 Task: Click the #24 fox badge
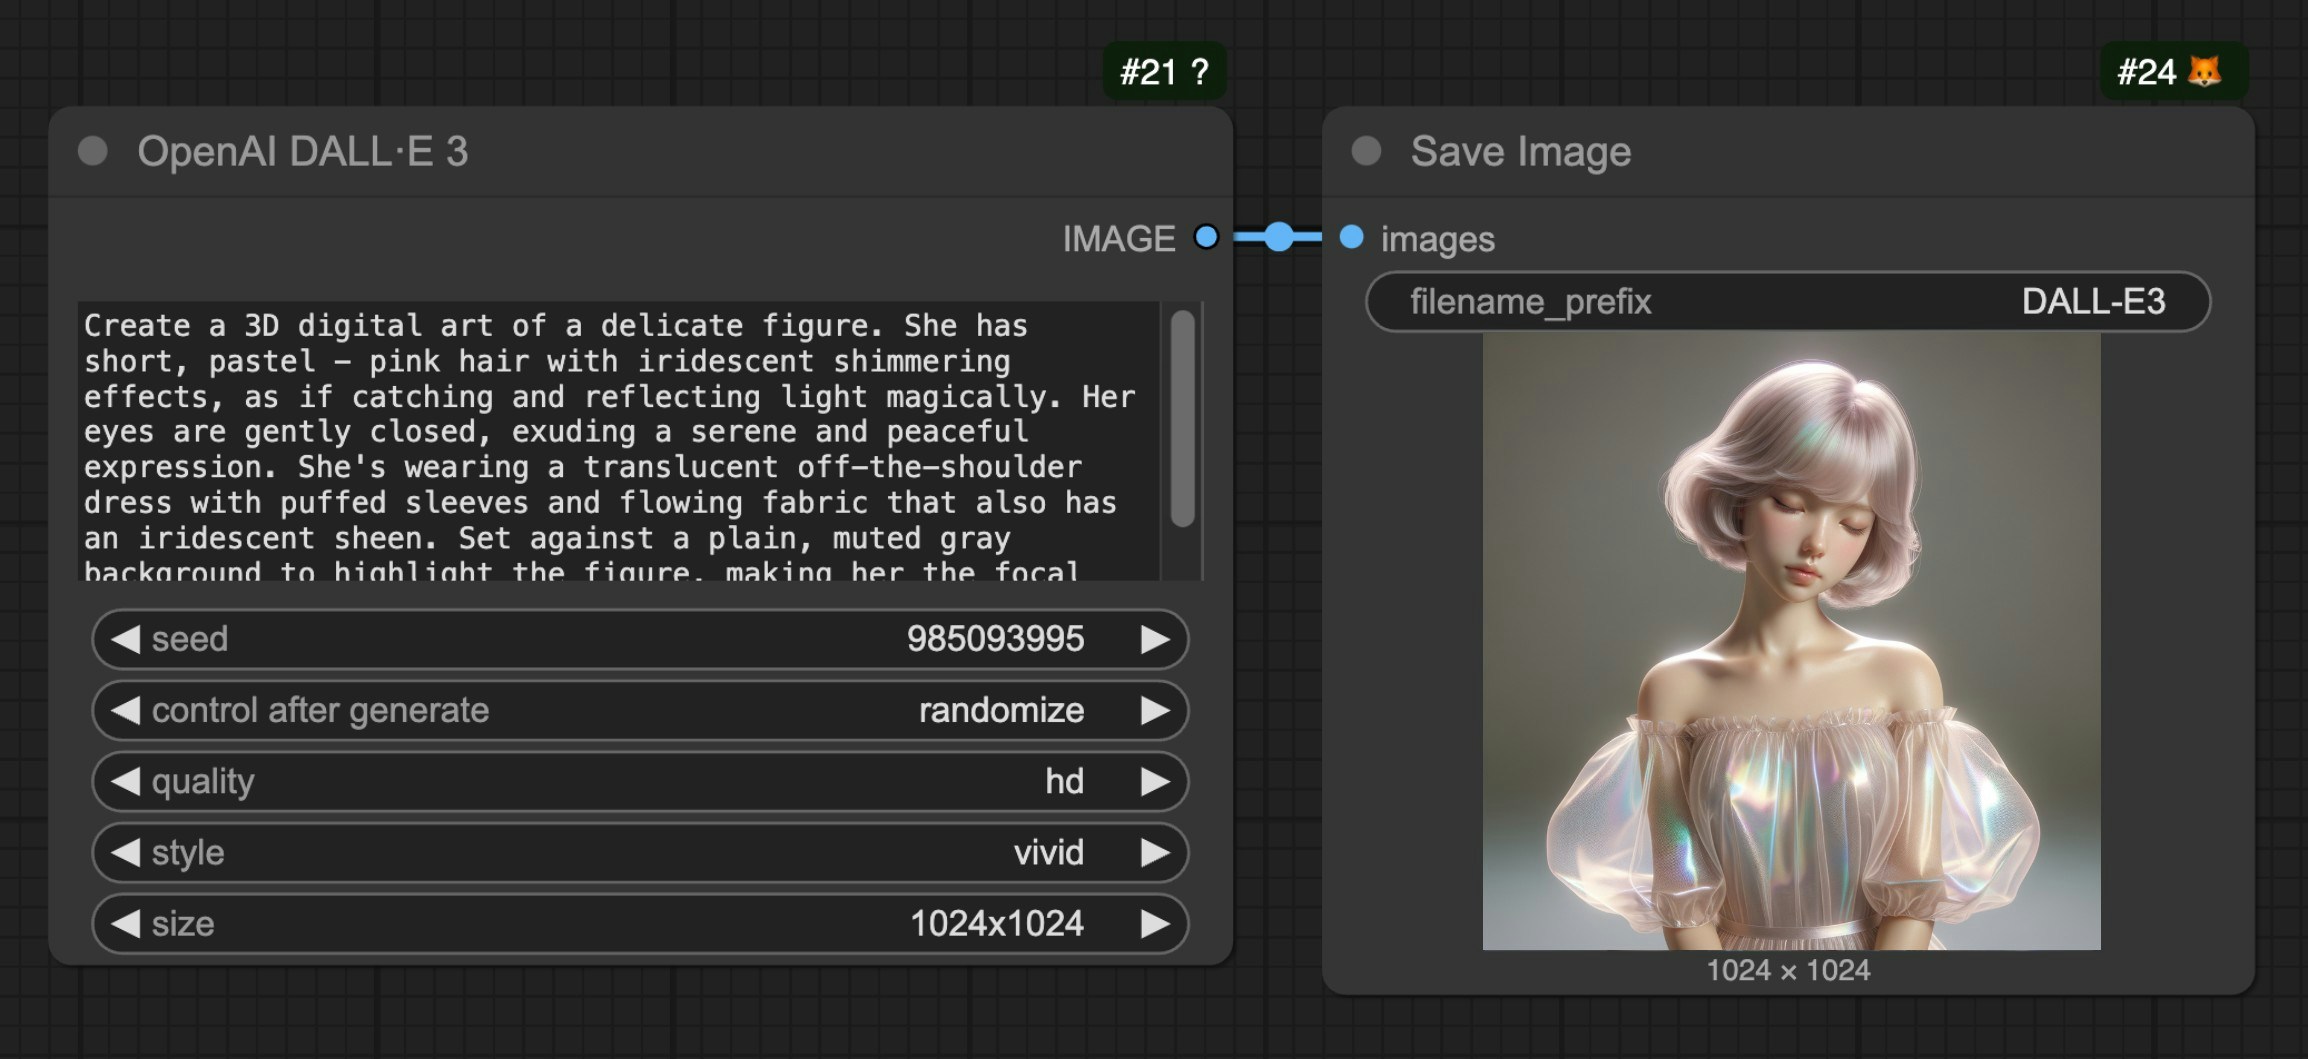click(2172, 71)
